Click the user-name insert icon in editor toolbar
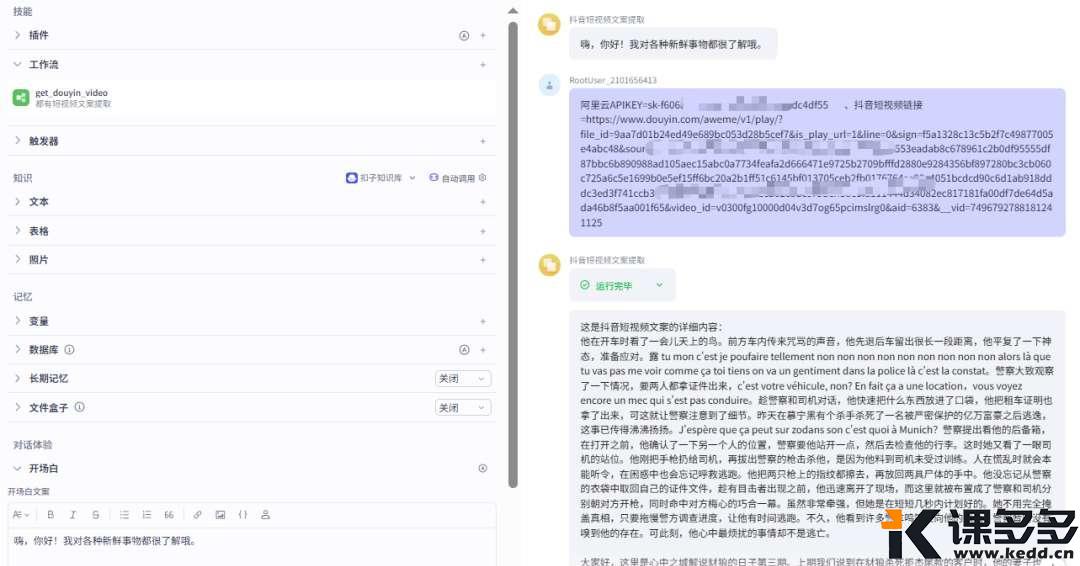The height and width of the screenshot is (566, 1080). tap(265, 514)
